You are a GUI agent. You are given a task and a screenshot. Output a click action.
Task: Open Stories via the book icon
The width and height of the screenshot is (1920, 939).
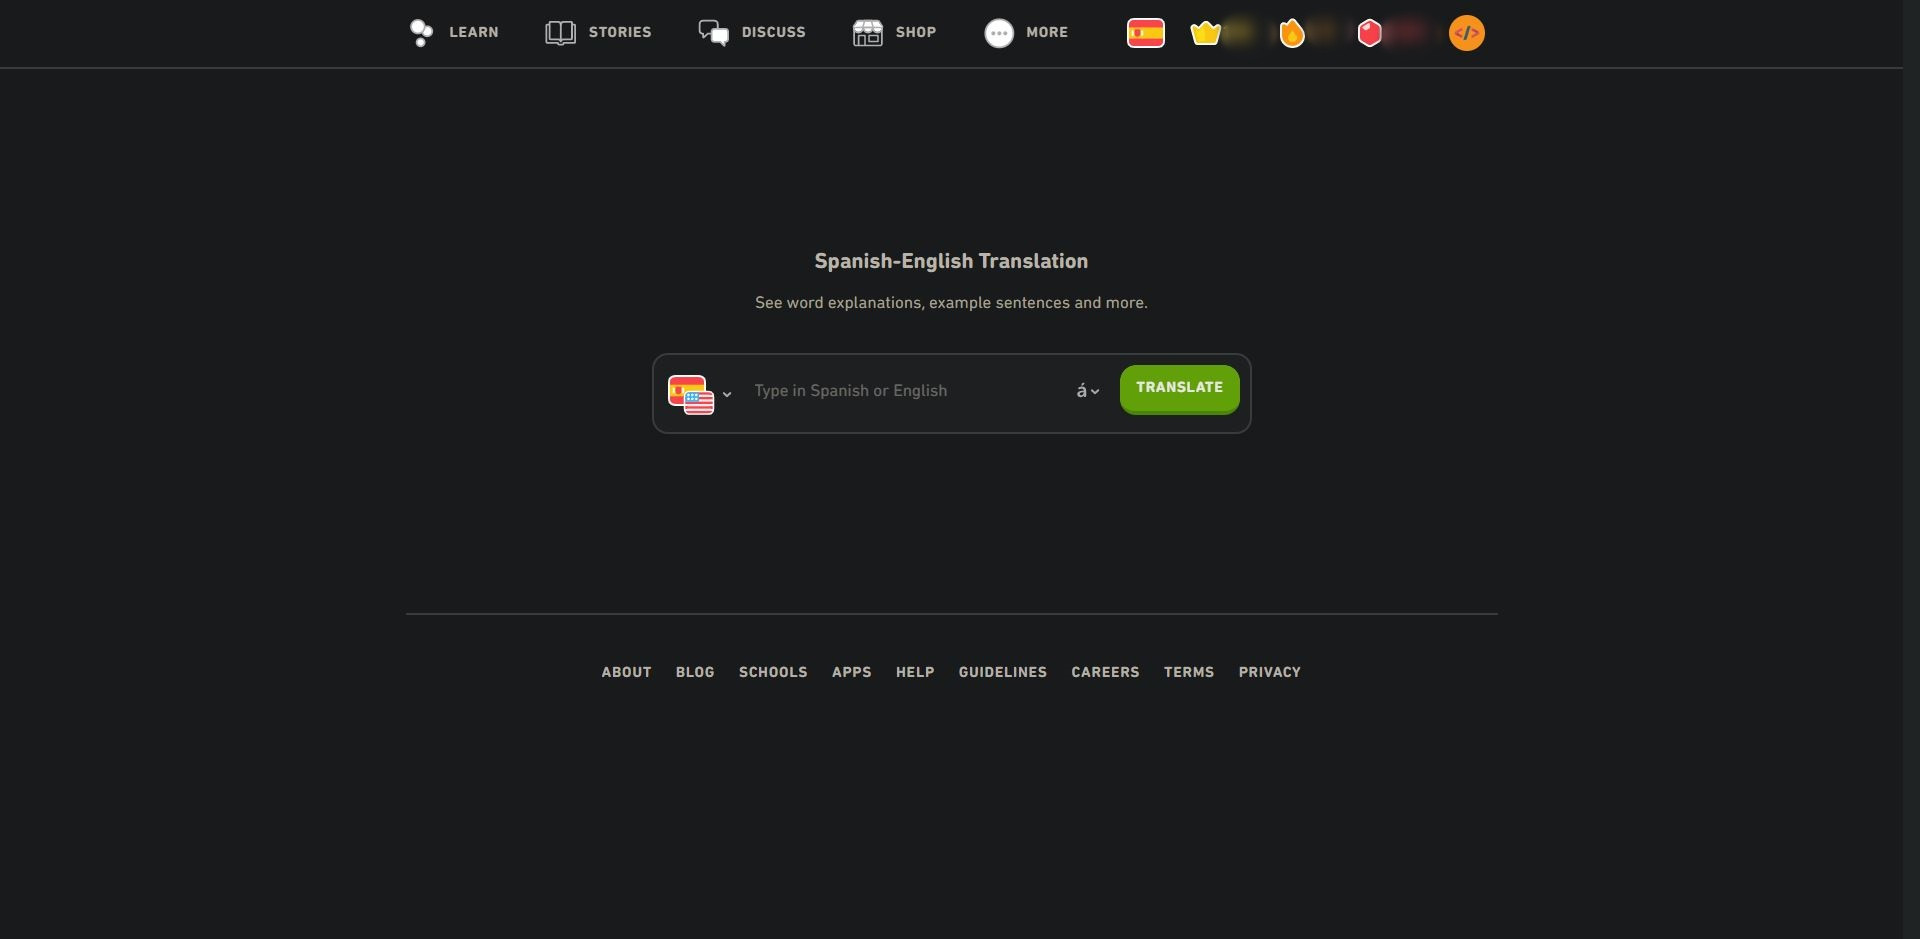point(559,32)
